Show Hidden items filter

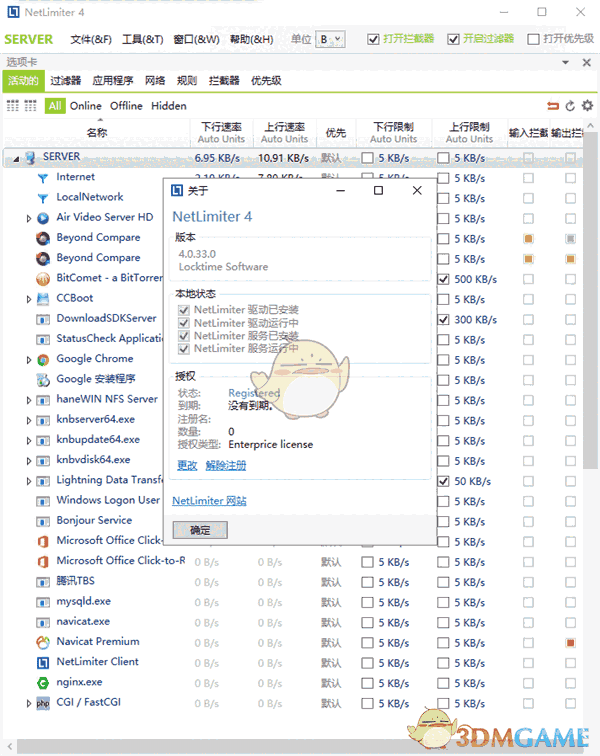(169, 106)
